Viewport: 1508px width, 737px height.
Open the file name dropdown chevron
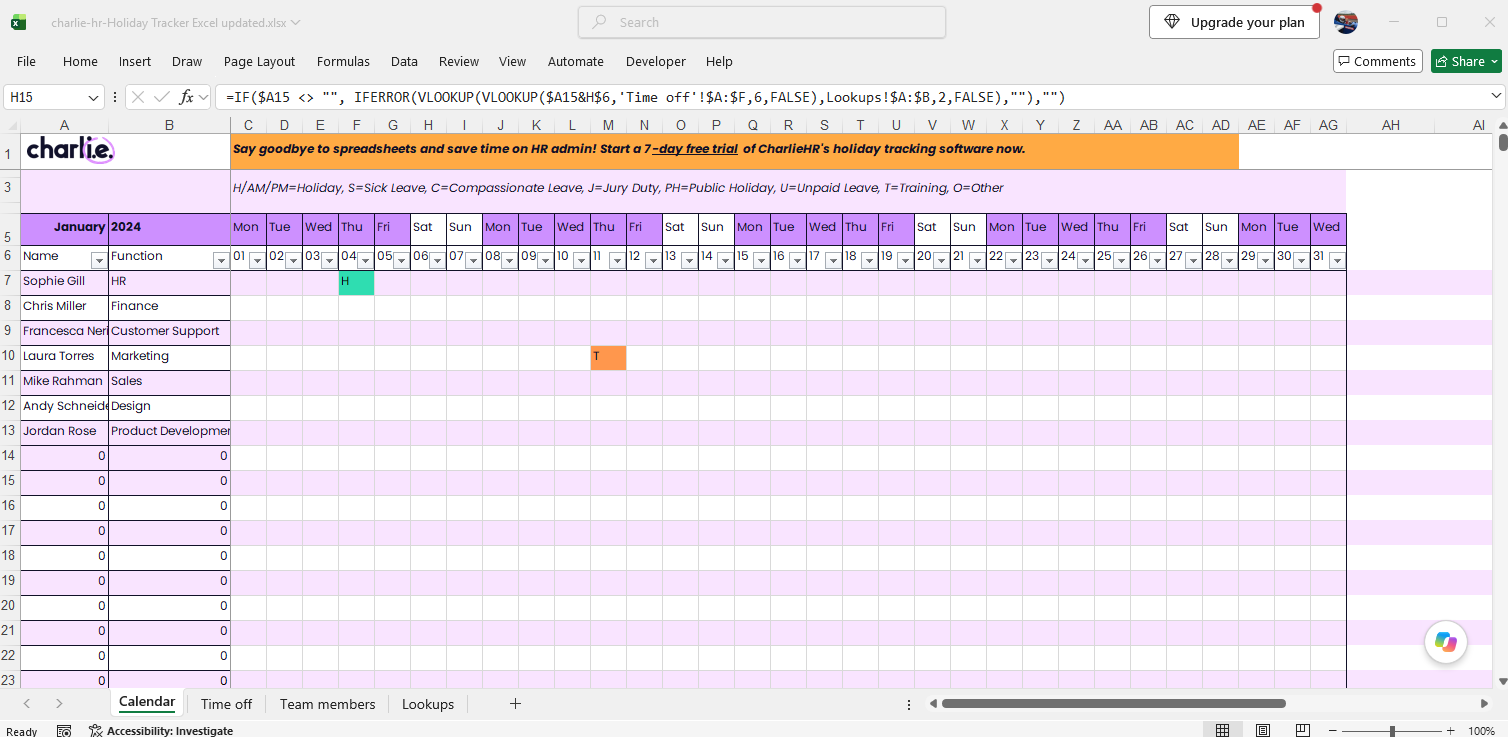click(294, 22)
